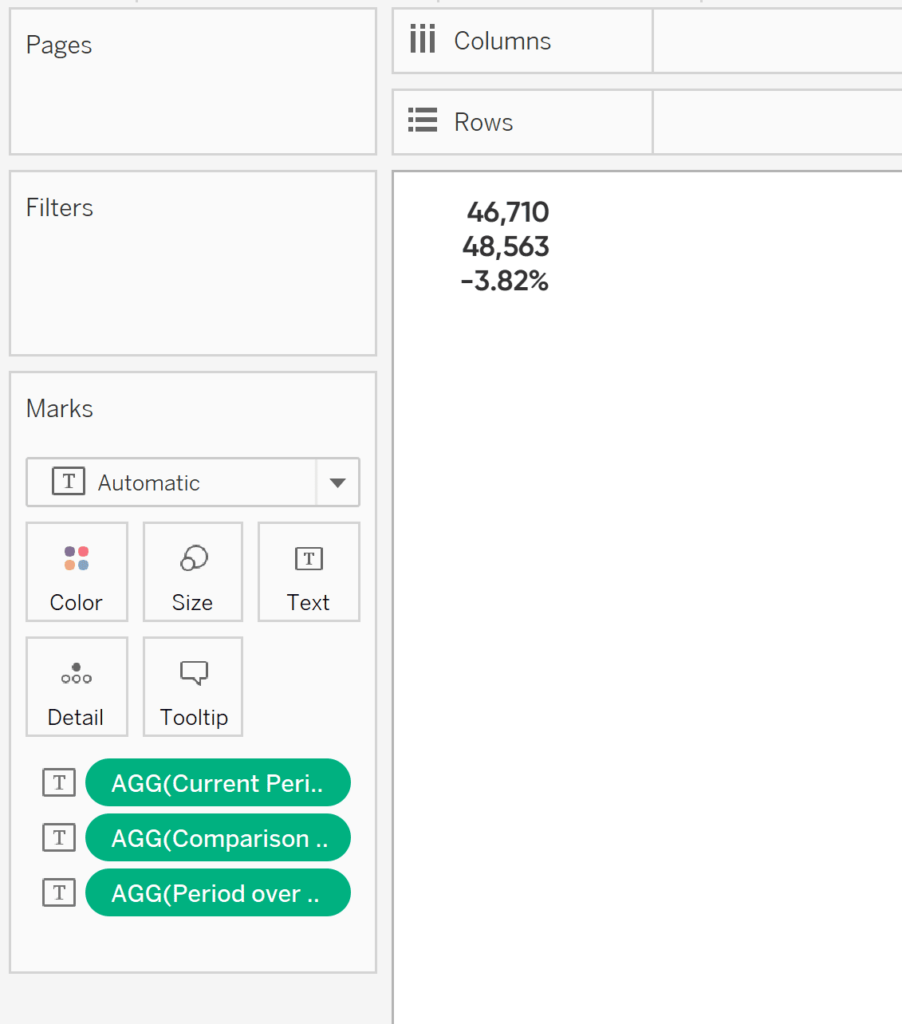The width and height of the screenshot is (902, 1024).
Task: Click the Text icon beside AGG(Period over pill
Action: point(58,892)
